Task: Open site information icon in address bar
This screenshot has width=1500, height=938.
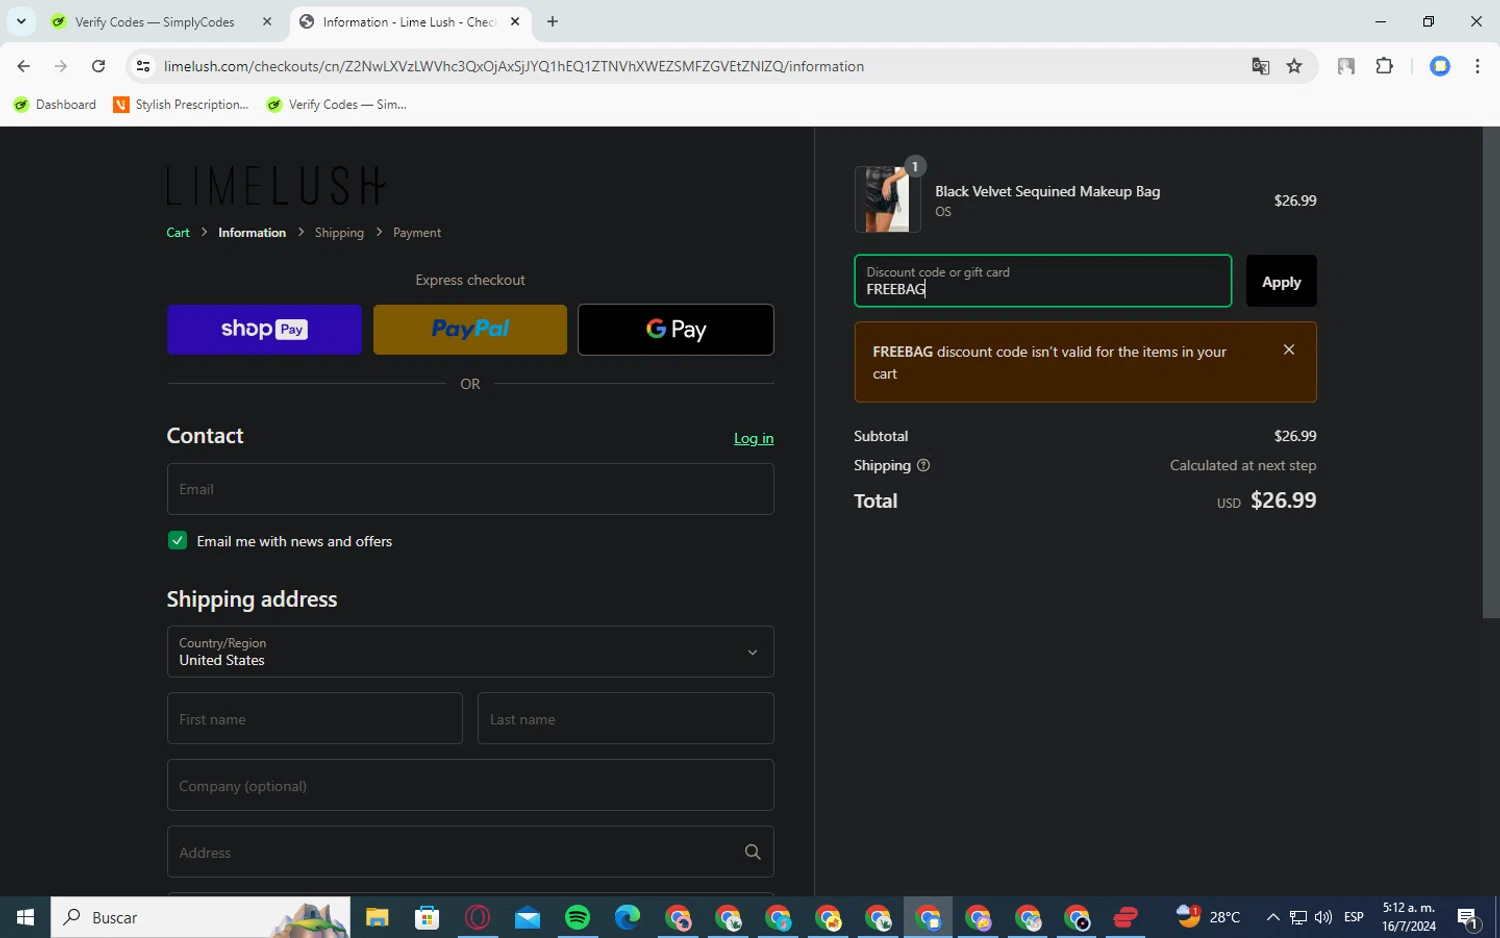Action: point(143,66)
